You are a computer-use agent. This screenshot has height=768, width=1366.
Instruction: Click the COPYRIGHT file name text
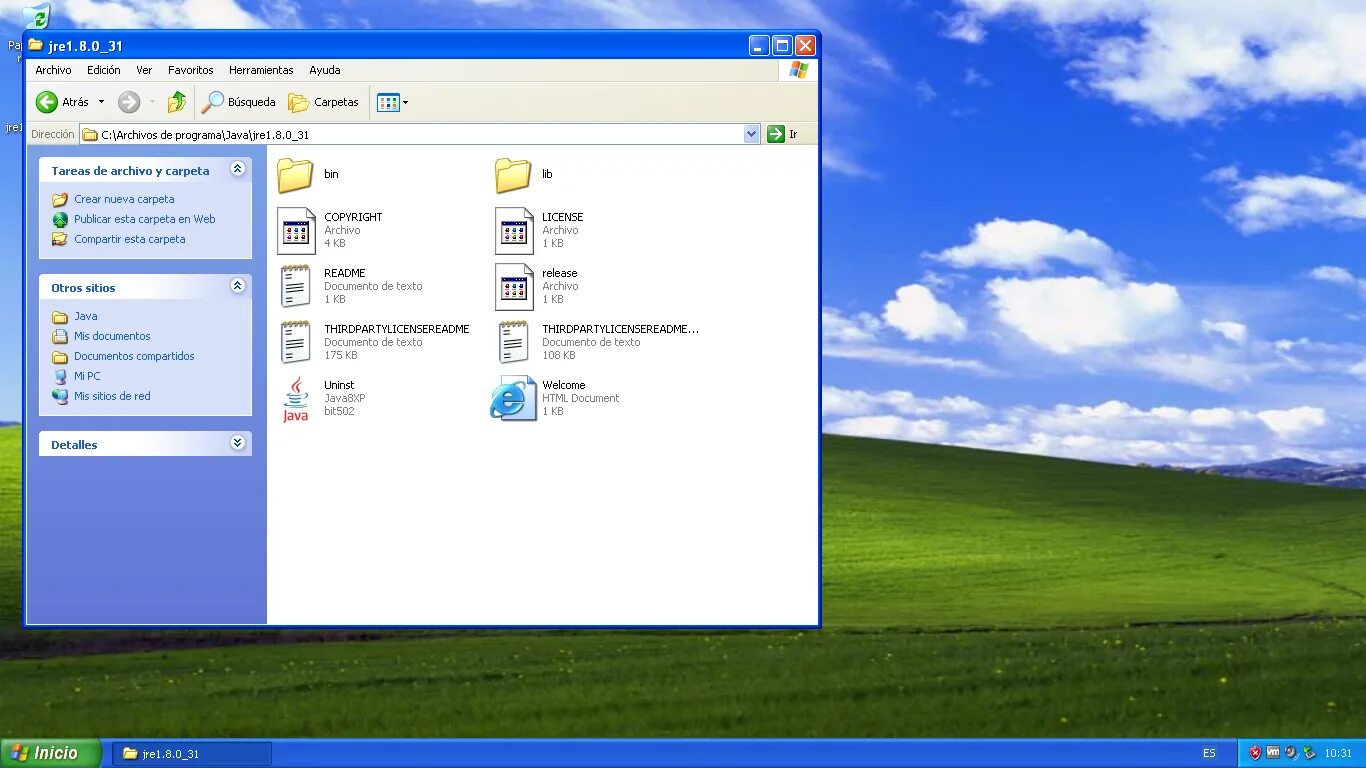353,217
